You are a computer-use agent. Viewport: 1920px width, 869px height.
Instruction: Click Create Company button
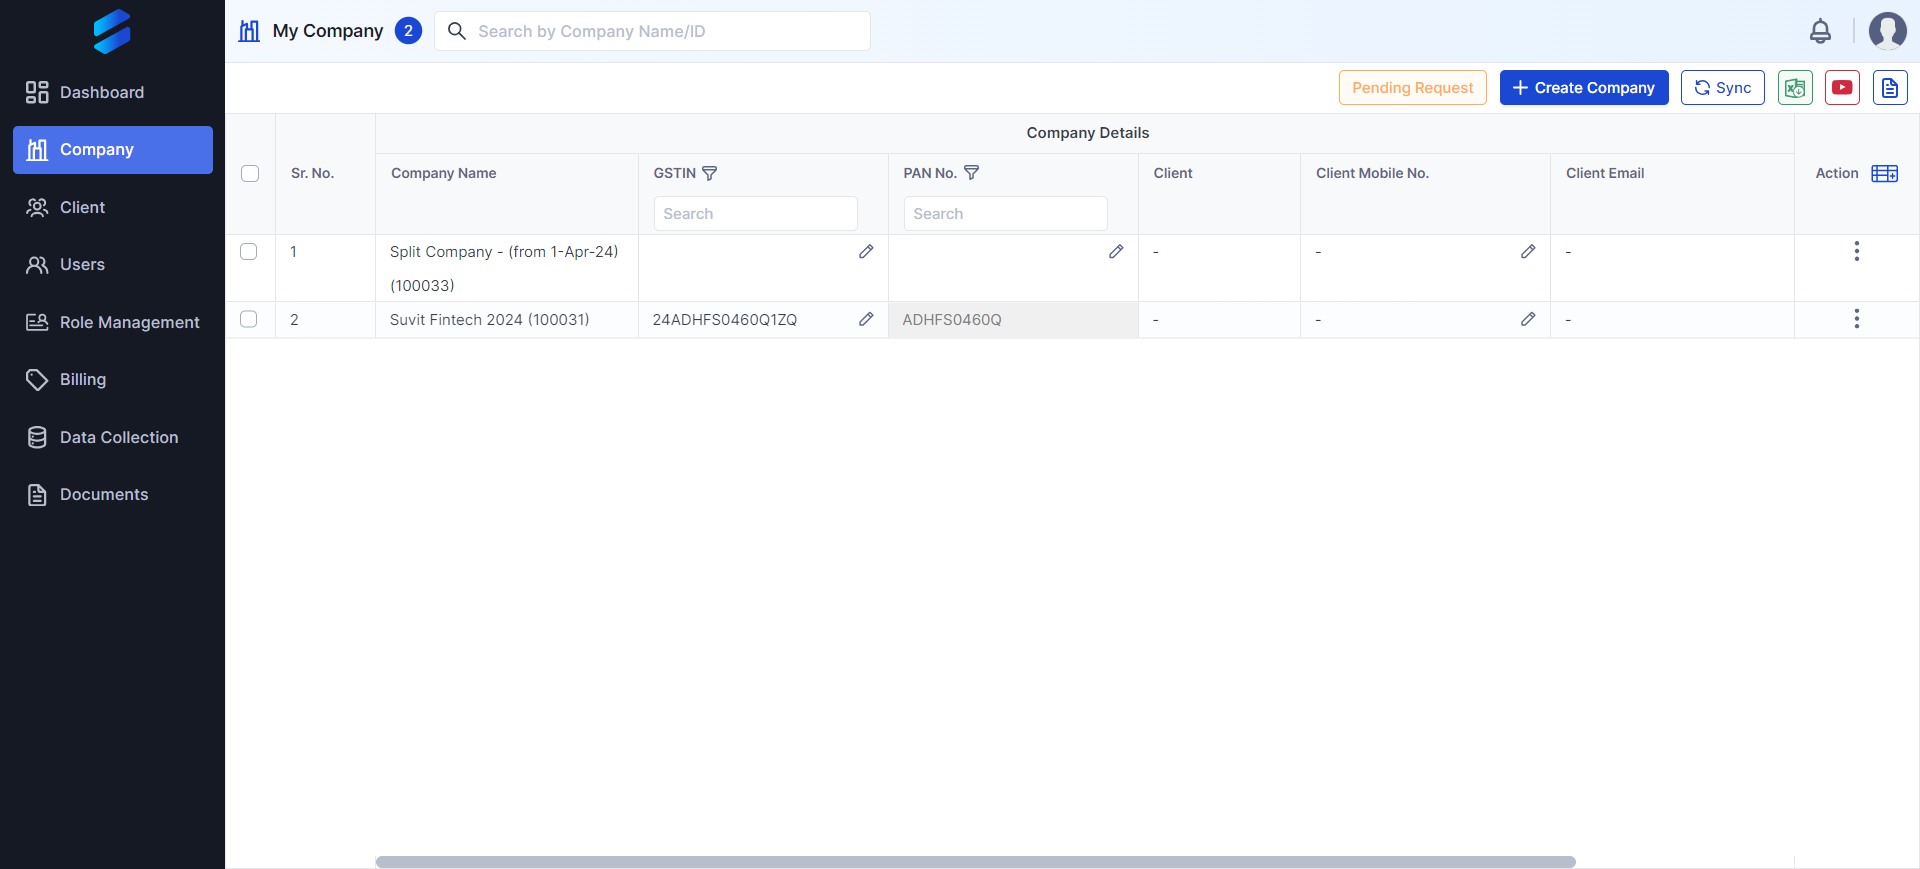1584,88
